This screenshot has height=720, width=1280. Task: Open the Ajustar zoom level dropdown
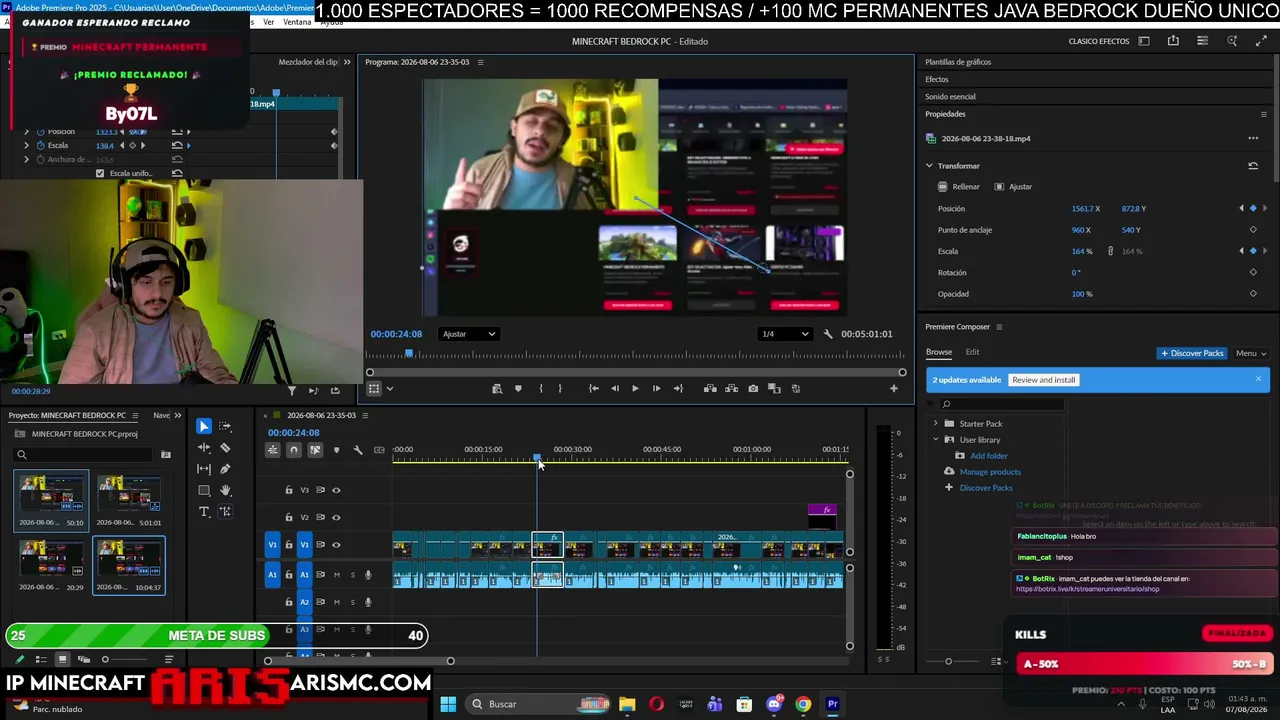point(469,334)
